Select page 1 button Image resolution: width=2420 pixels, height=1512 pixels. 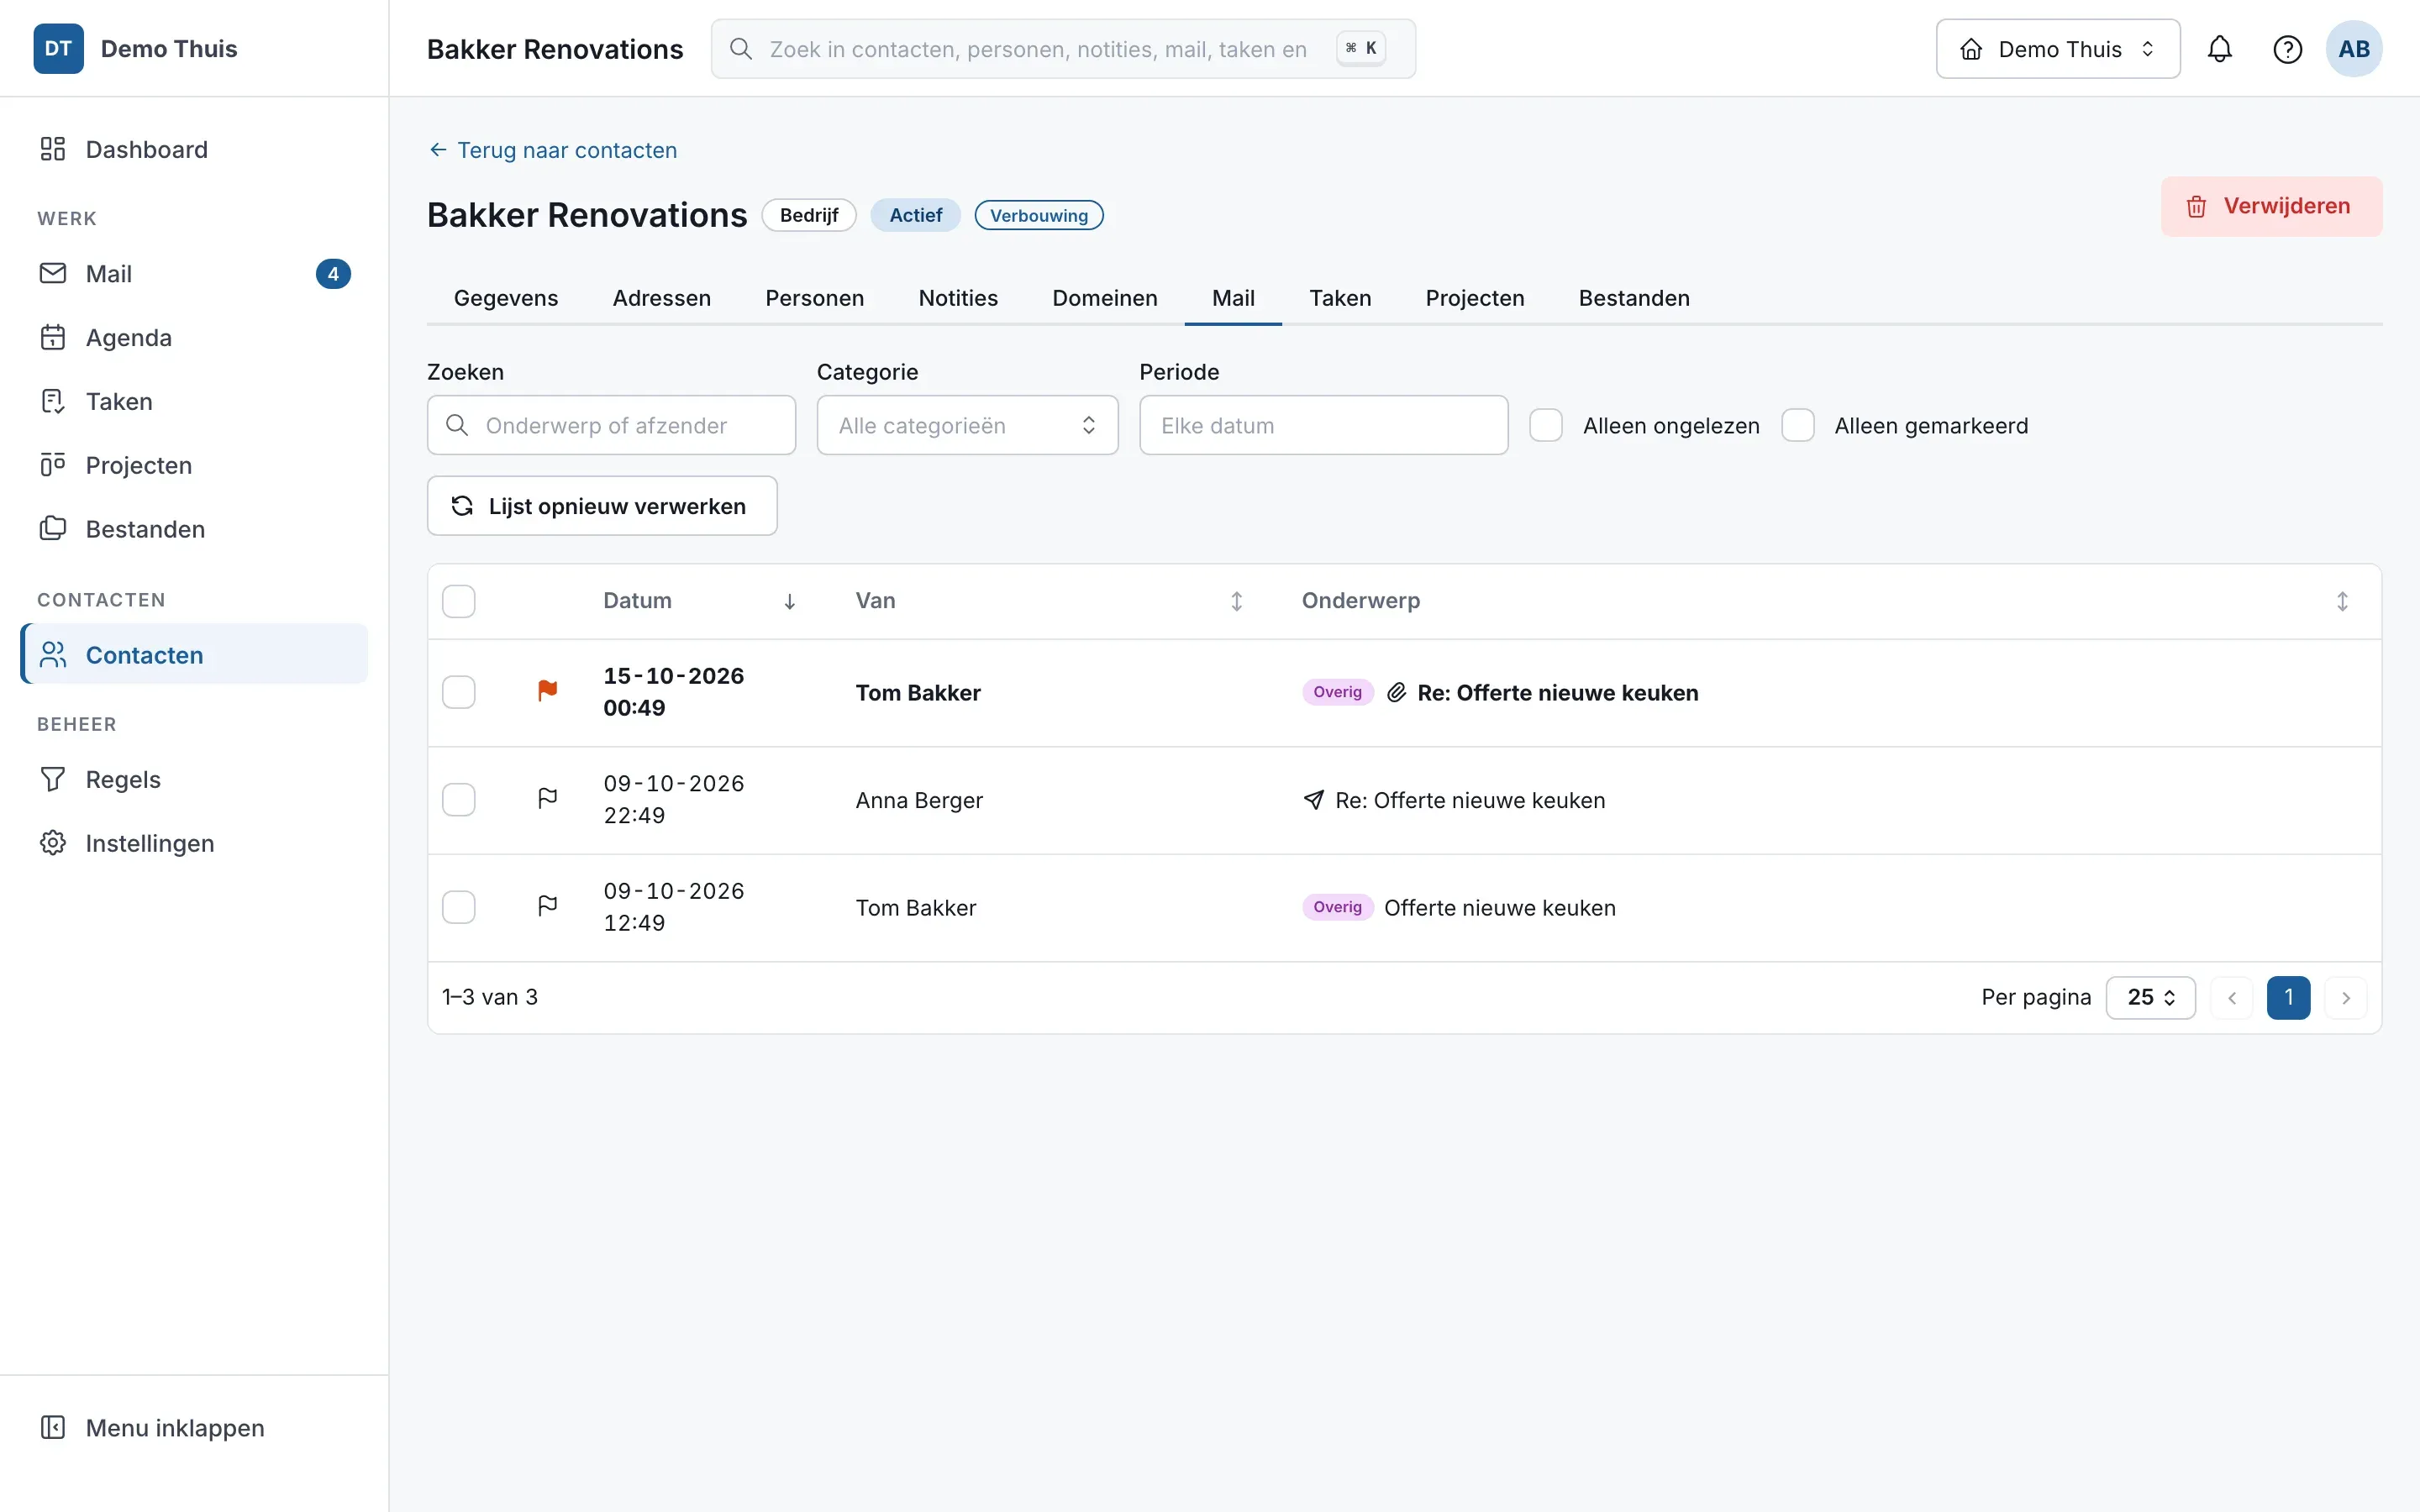coord(2288,998)
